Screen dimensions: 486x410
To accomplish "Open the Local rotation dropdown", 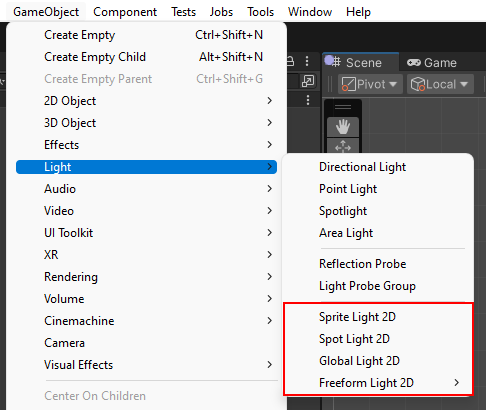I will [440, 84].
